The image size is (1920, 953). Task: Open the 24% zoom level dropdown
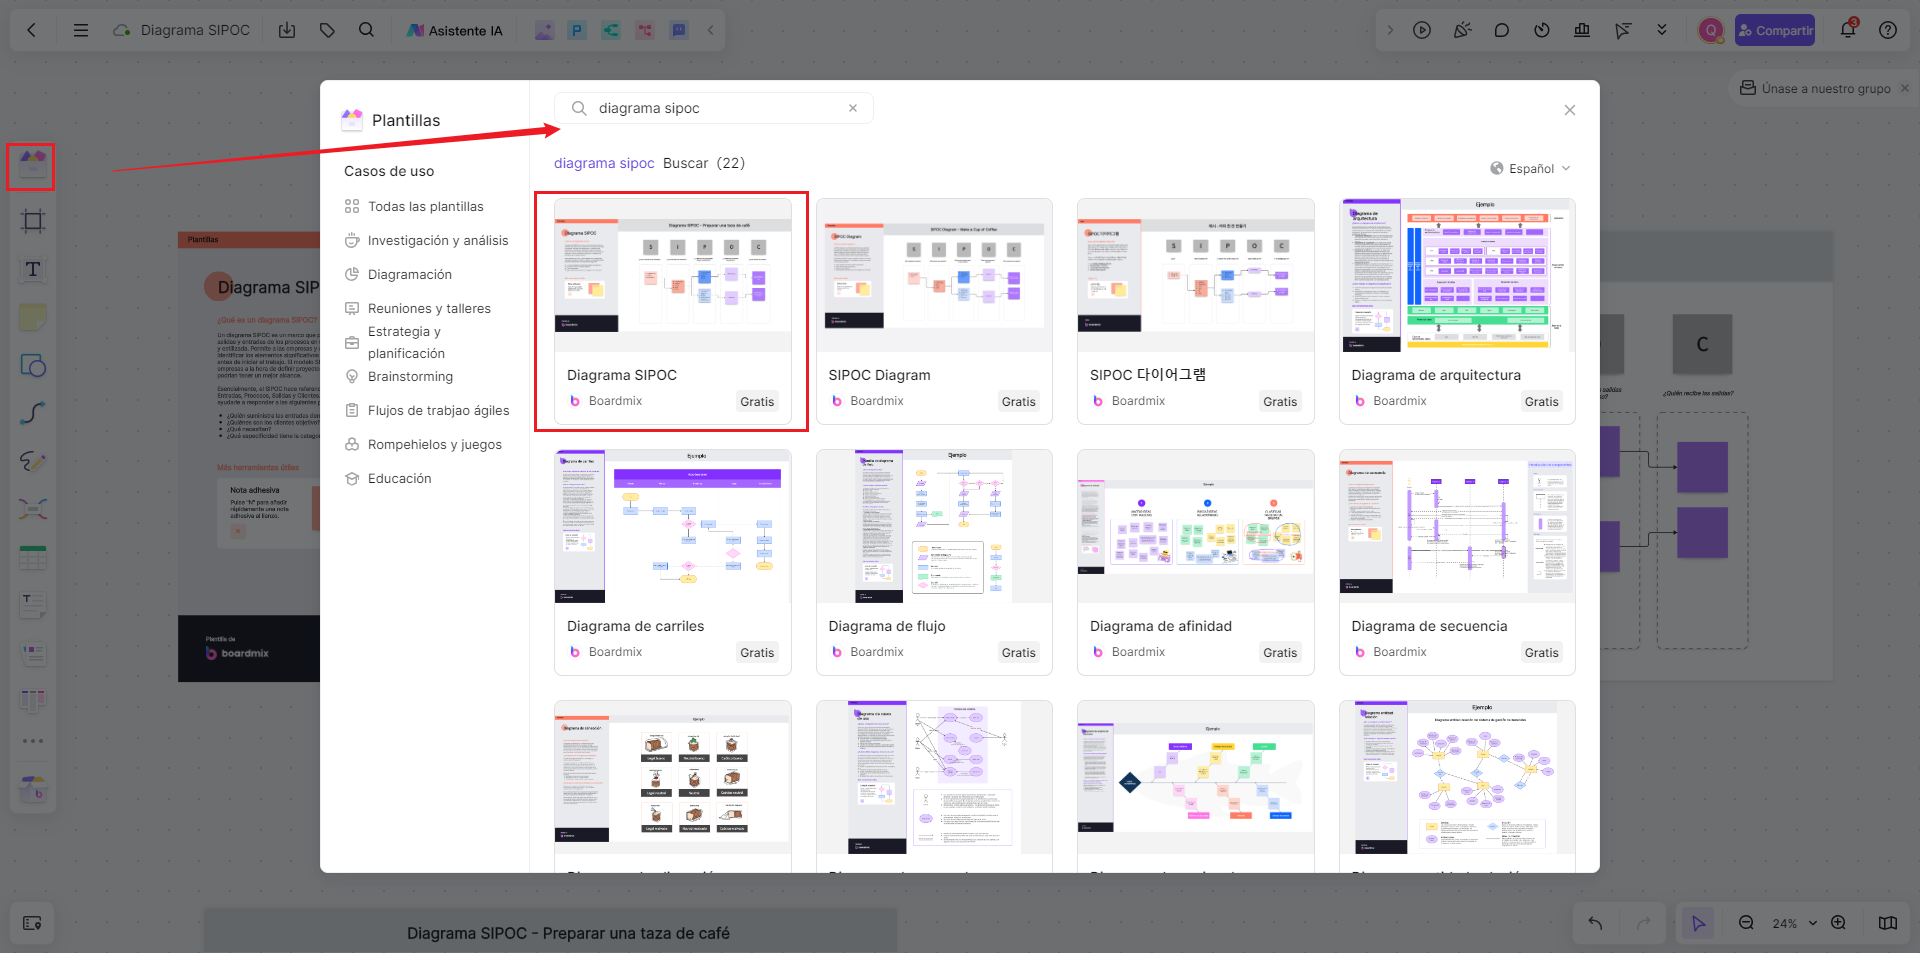click(x=1794, y=923)
